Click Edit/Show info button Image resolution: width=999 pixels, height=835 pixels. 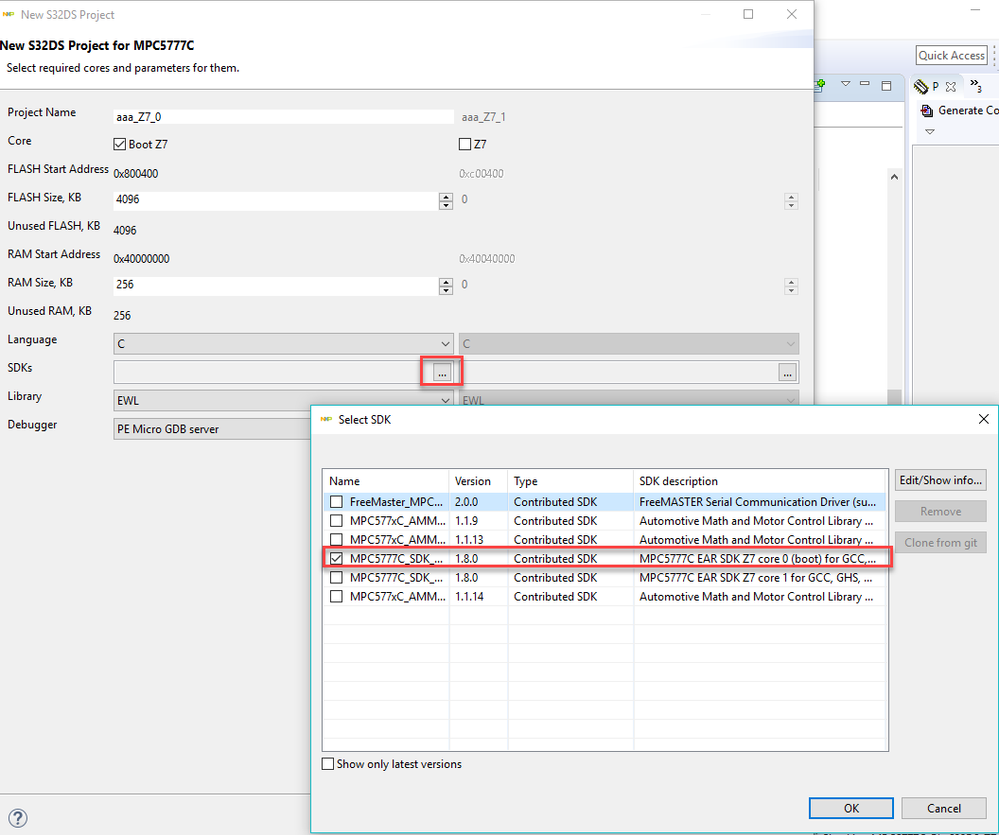940,480
